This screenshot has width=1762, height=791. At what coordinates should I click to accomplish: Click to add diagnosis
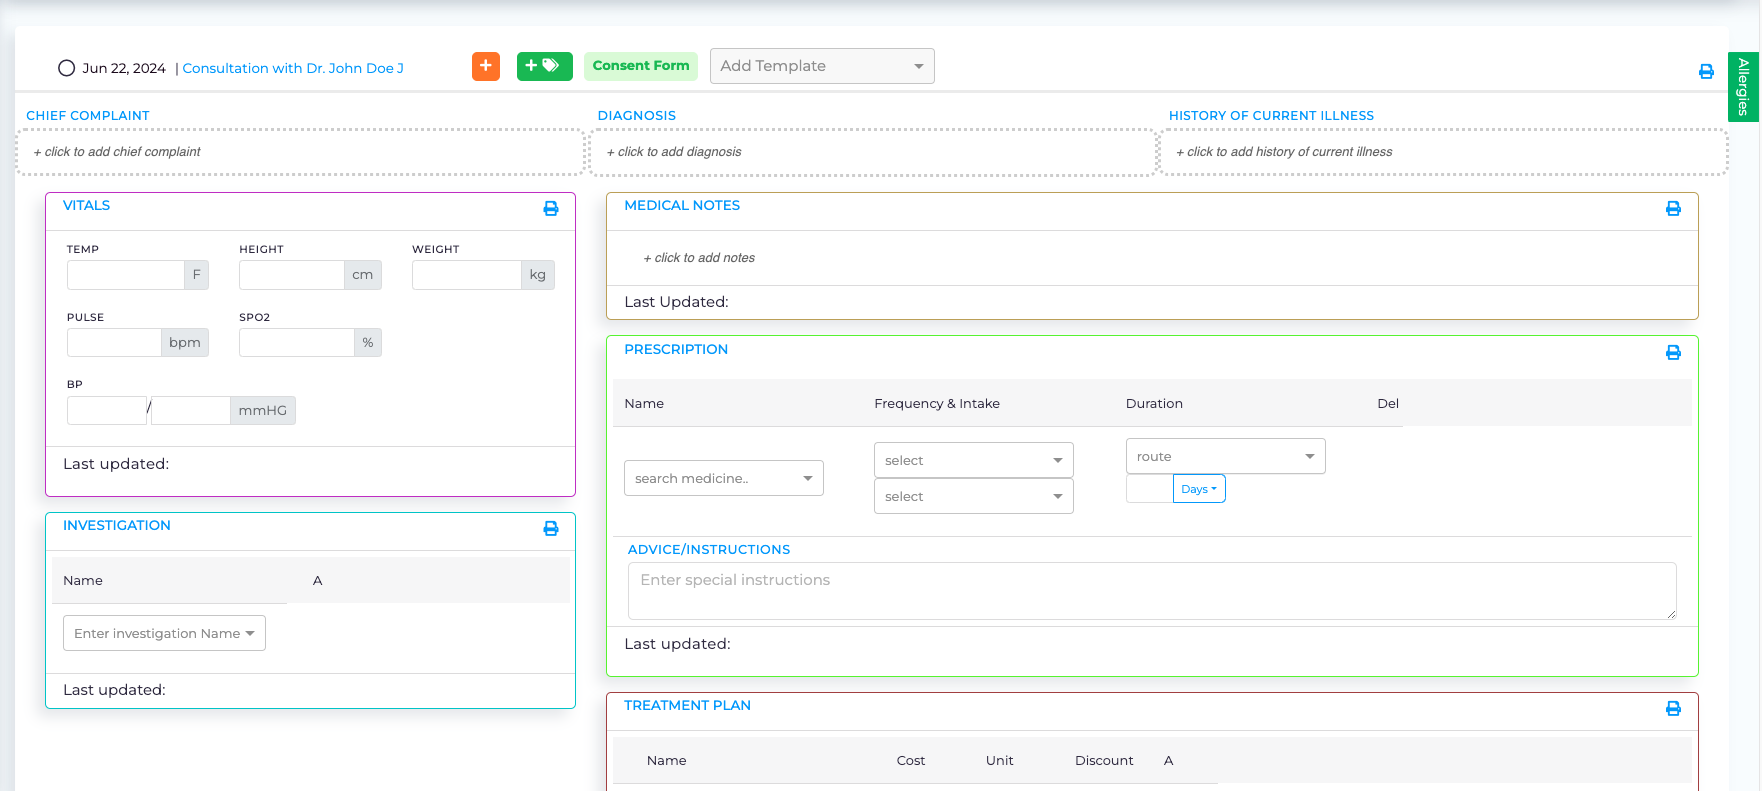point(873,152)
